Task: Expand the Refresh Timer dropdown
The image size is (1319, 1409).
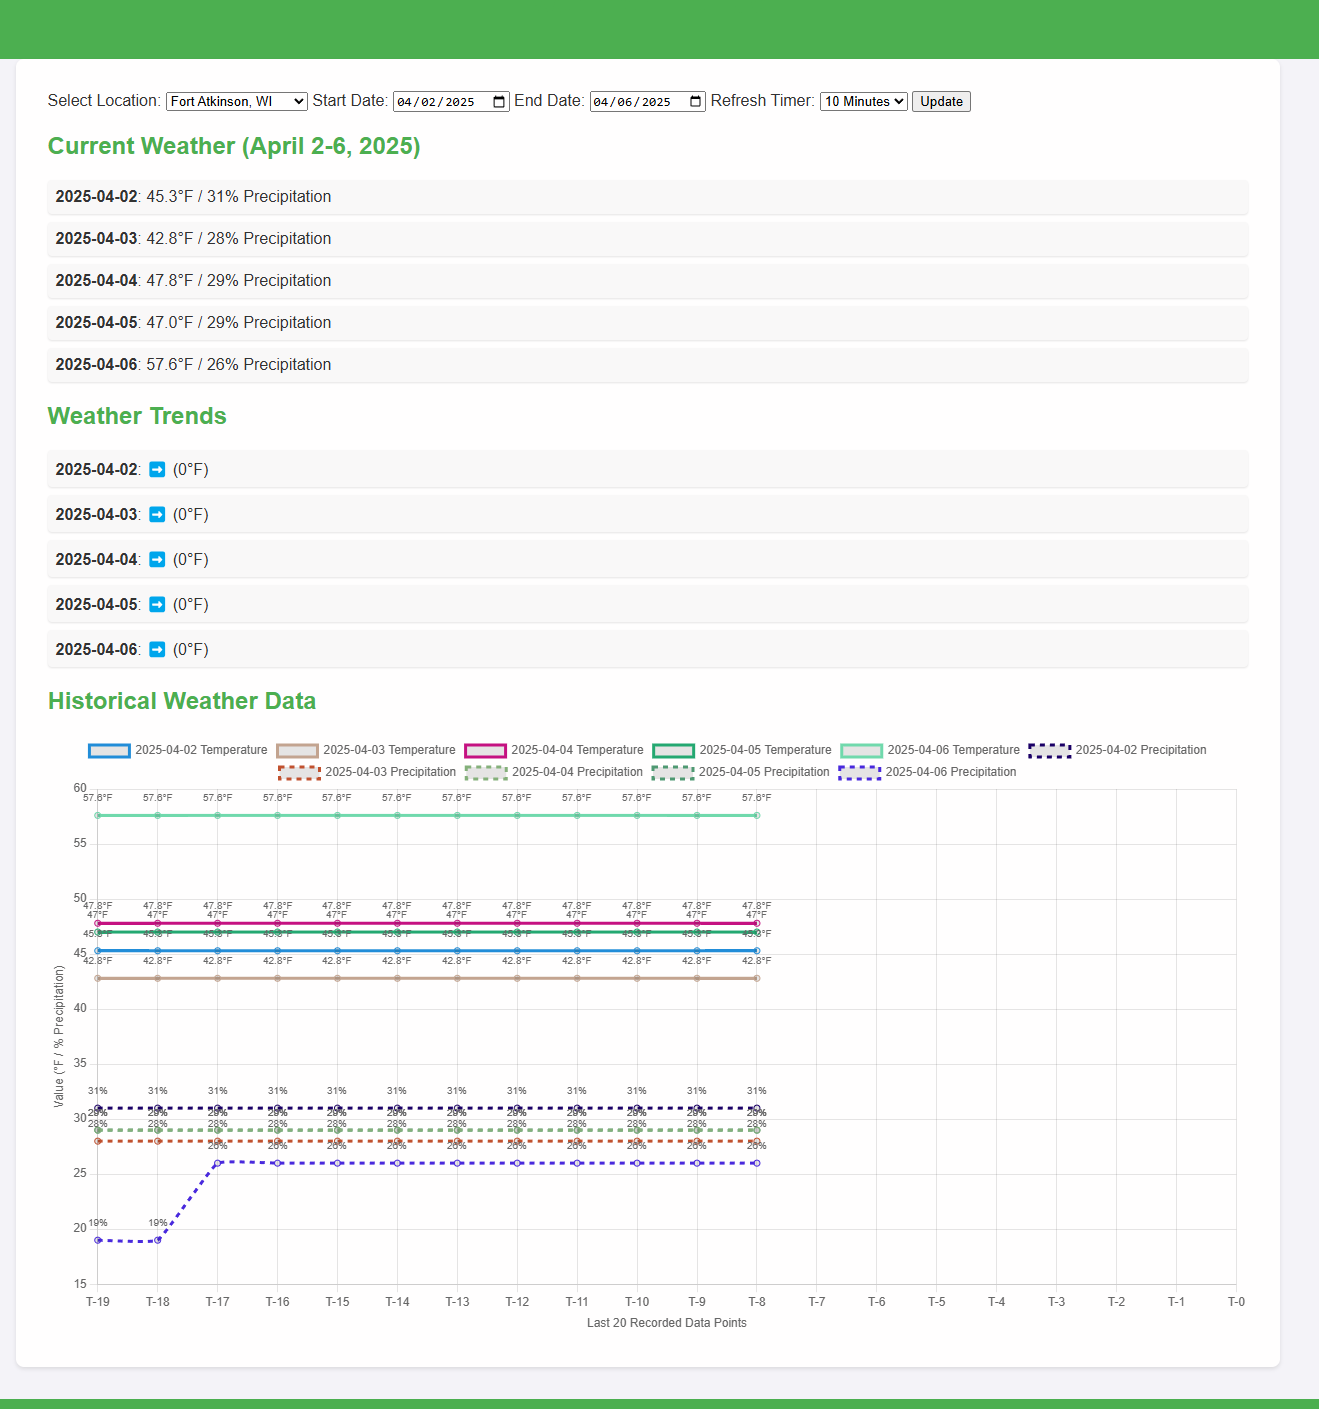Action: [863, 102]
